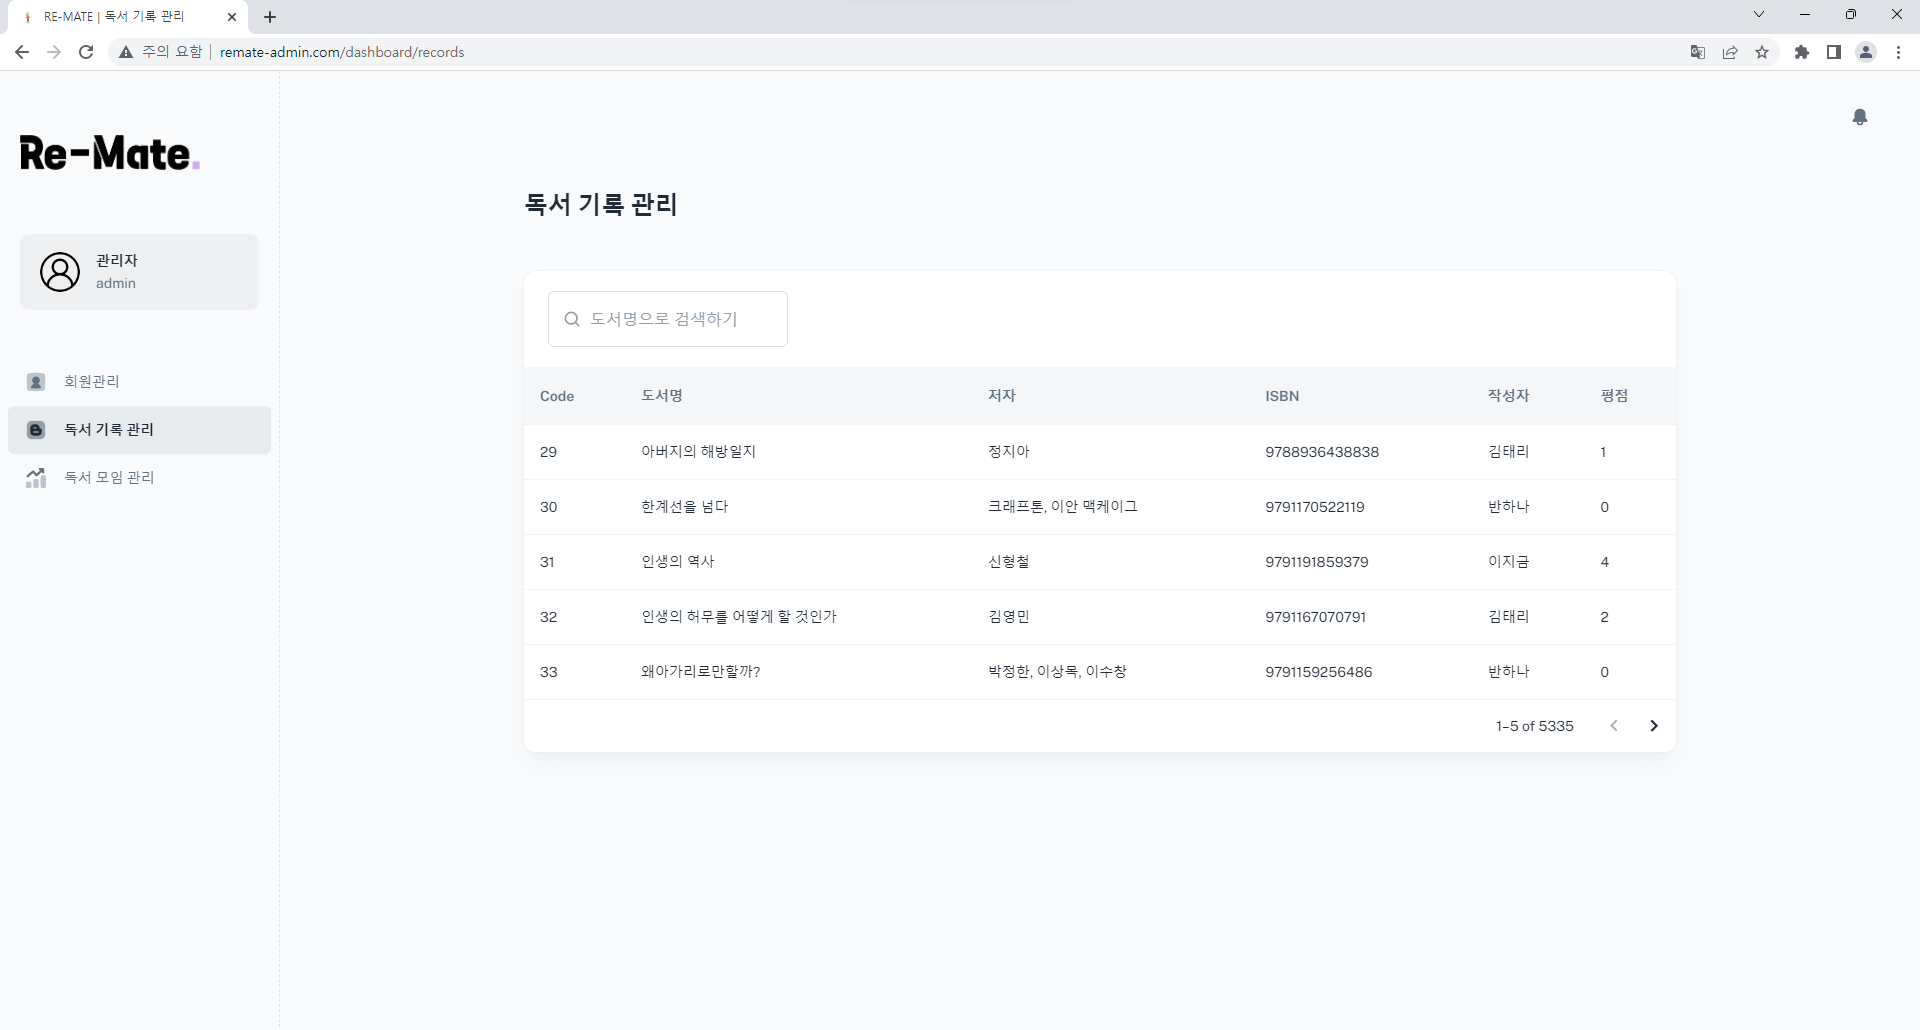The width and height of the screenshot is (1920, 1030).
Task: Click the browser address bar URL
Action: pos(342,52)
